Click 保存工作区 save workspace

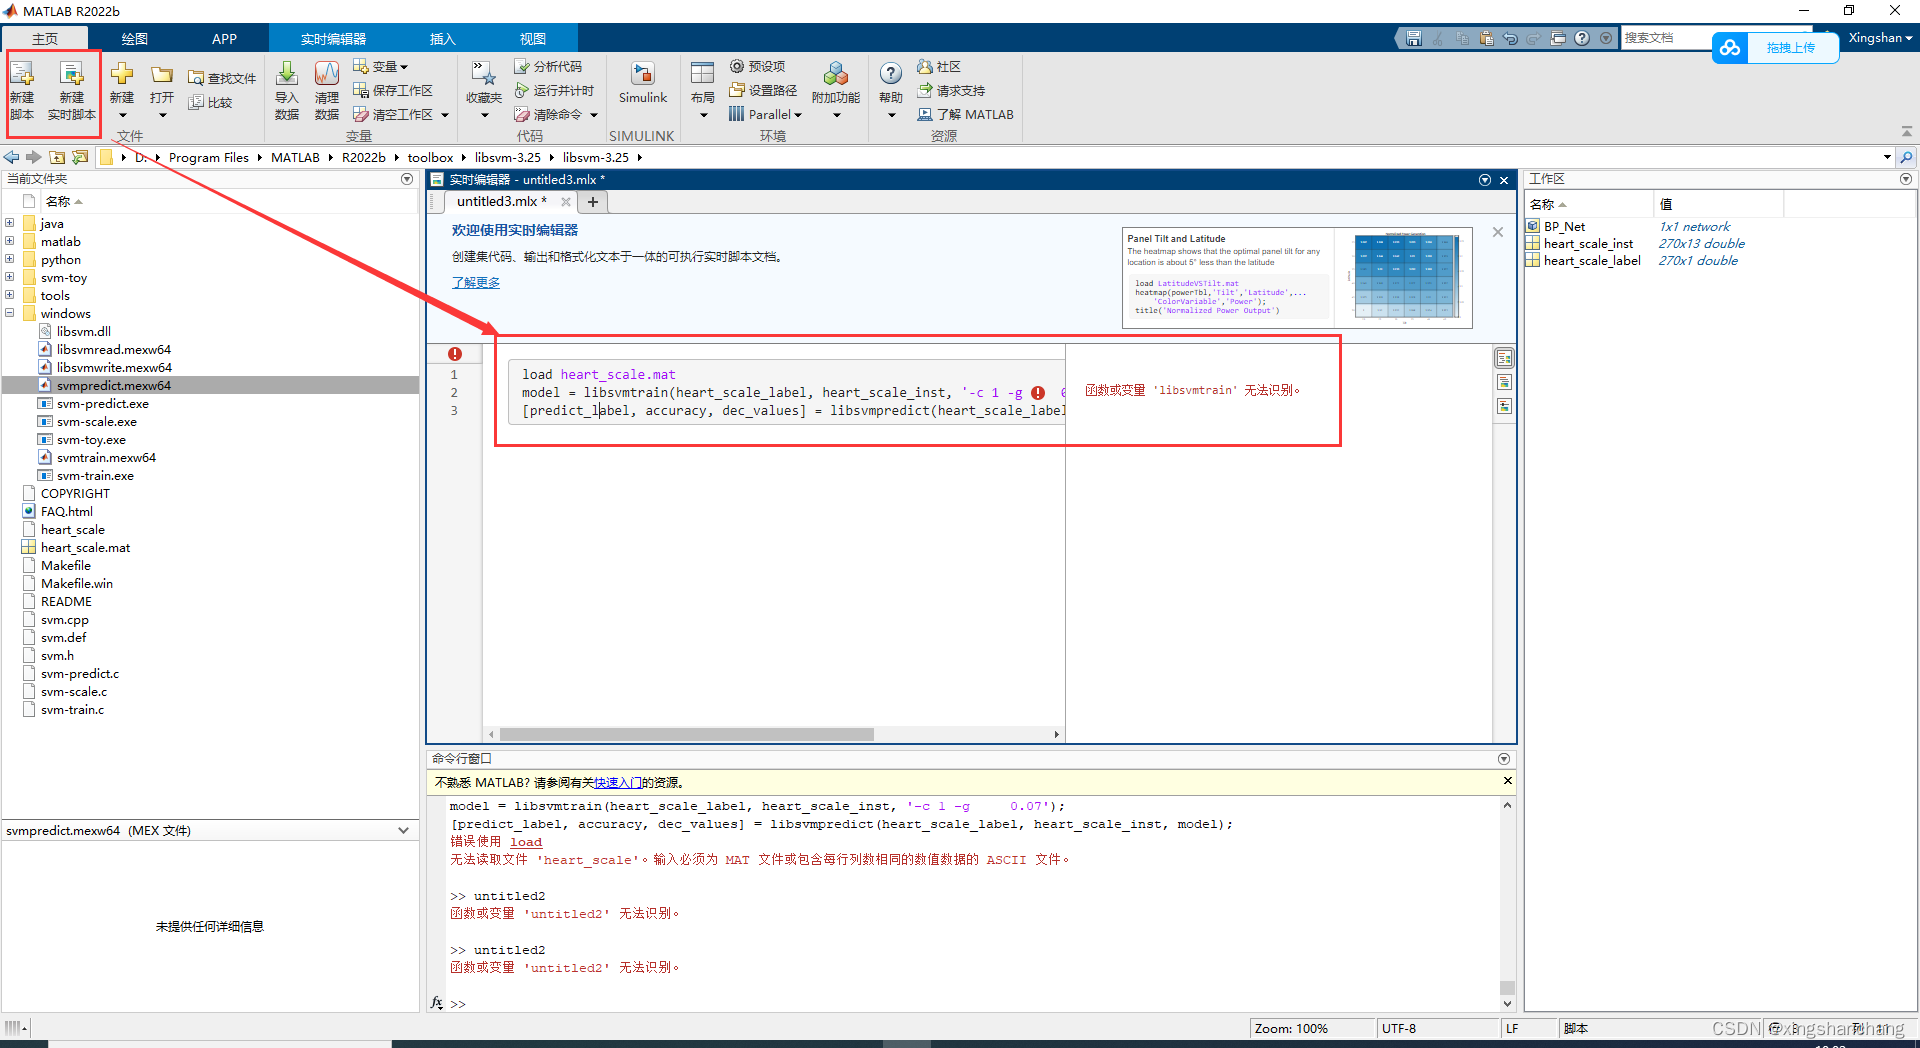point(393,90)
